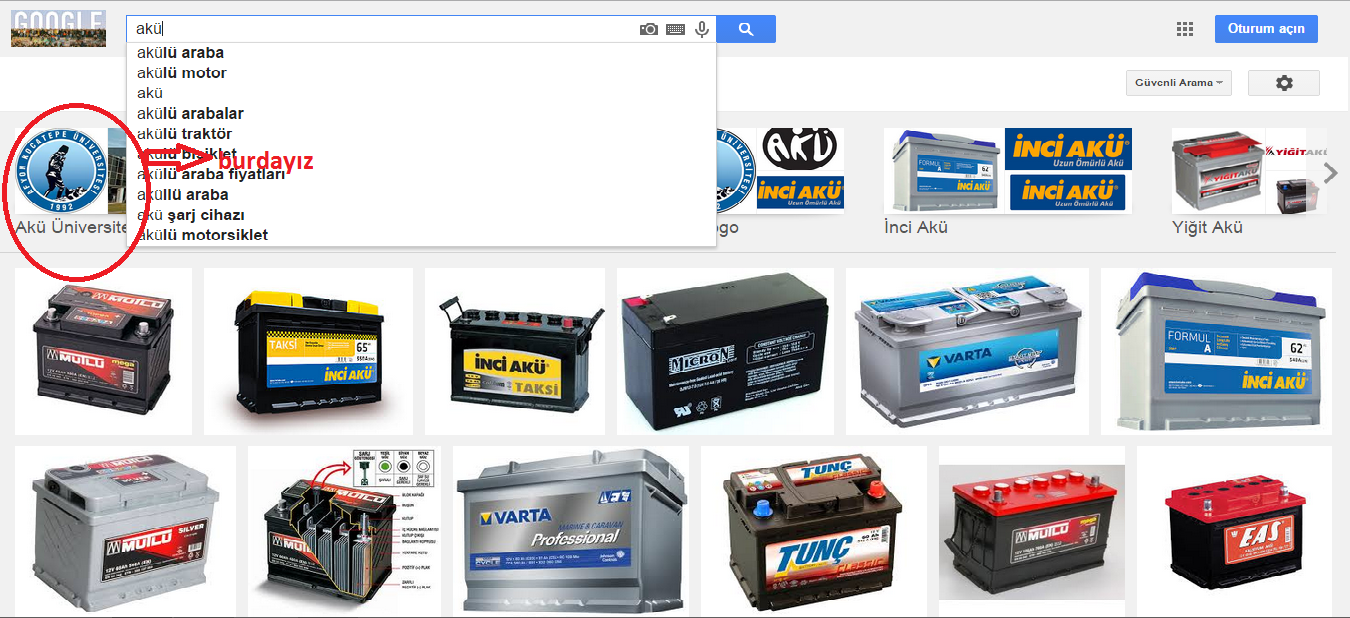The width and height of the screenshot is (1350, 618).
Task: Open the Yiğit Akü category label
Action: pyautogui.click(x=1207, y=227)
